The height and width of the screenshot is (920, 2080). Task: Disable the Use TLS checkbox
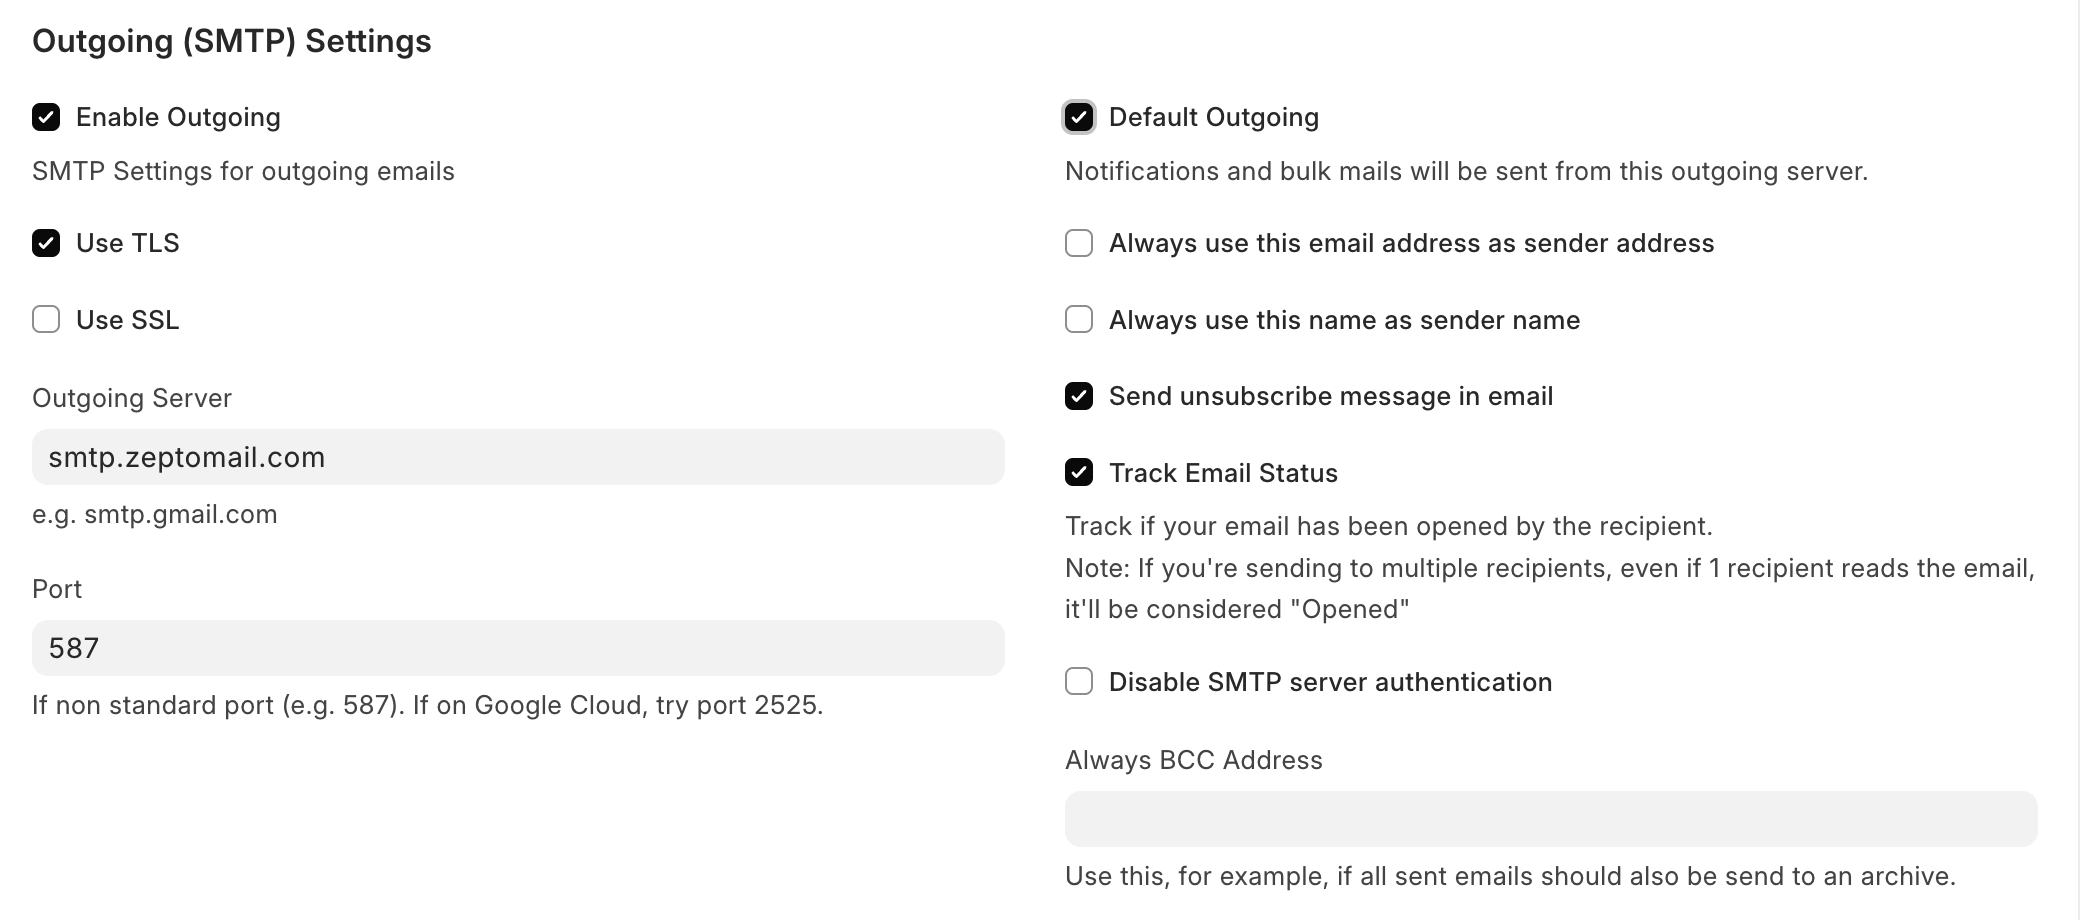(46, 243)
